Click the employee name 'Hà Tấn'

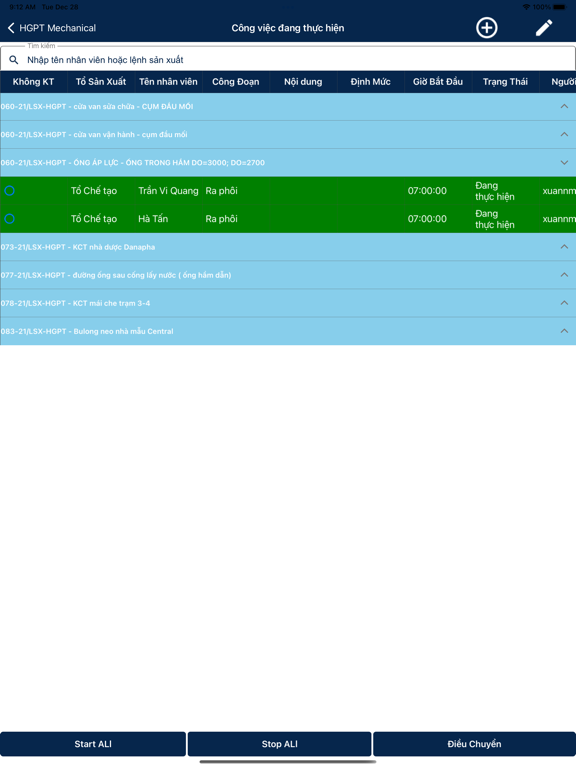(x=153, y=218)
